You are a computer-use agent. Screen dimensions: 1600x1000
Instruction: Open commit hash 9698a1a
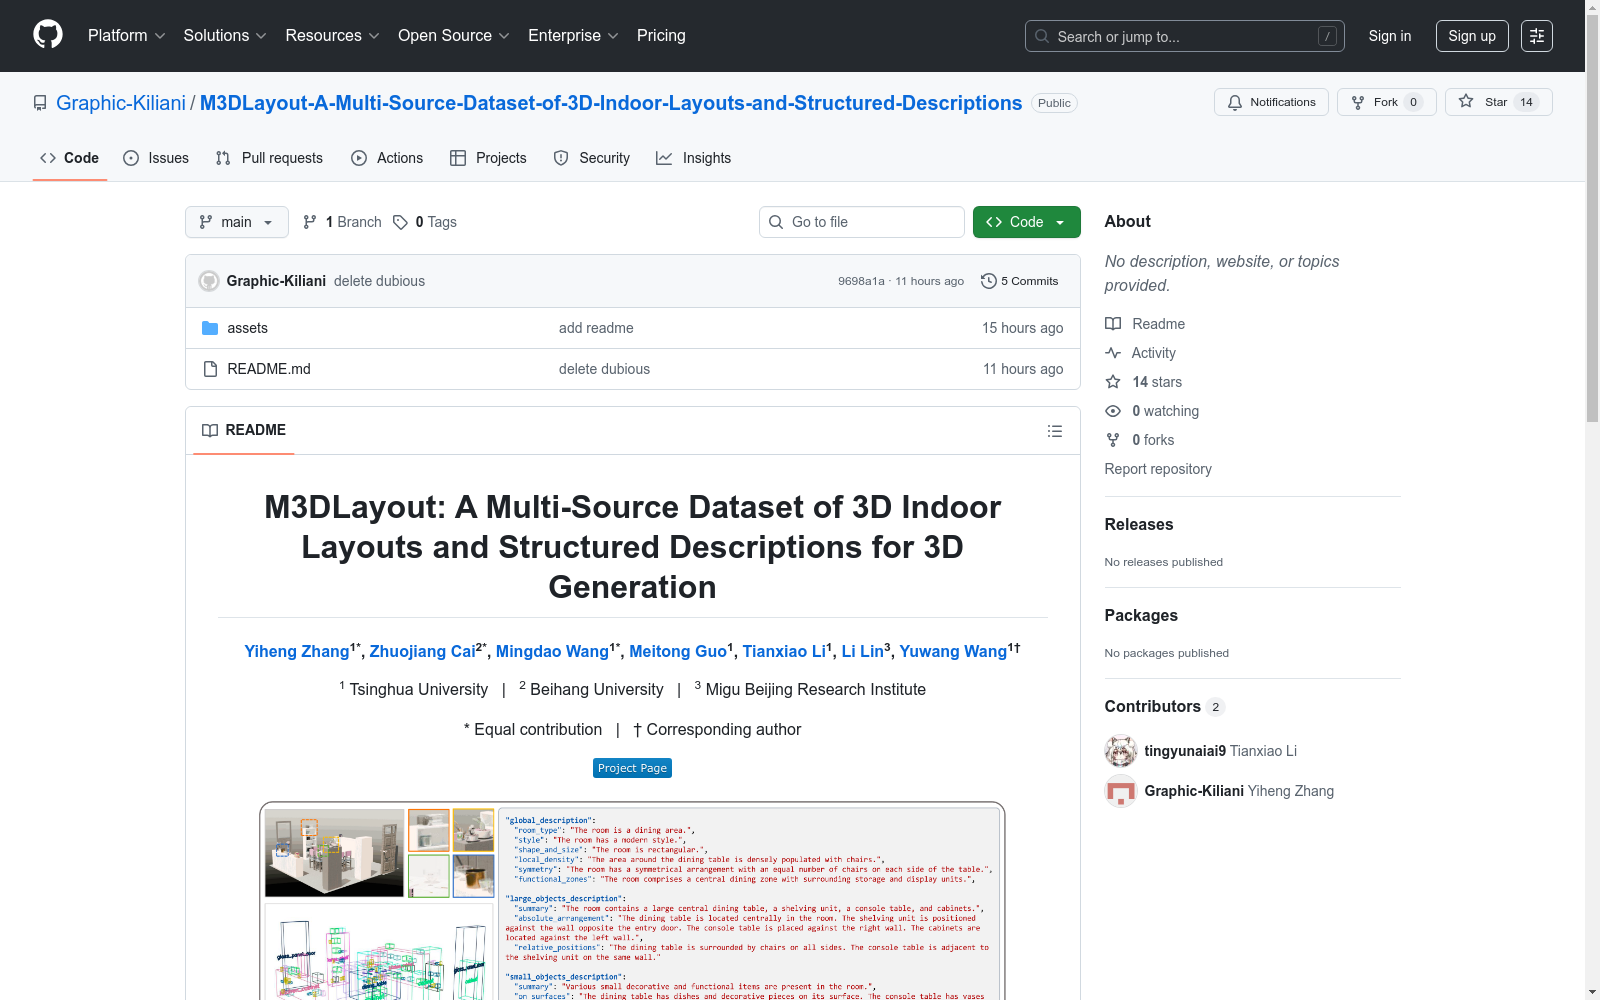[x=861, y=281]
